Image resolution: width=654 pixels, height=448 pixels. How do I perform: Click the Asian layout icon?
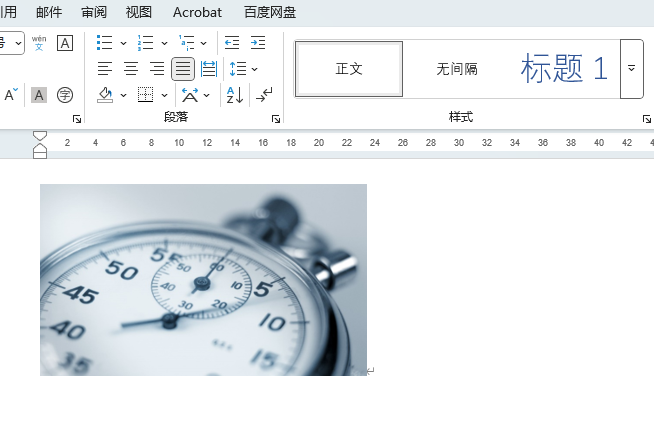tap(190, 95)
